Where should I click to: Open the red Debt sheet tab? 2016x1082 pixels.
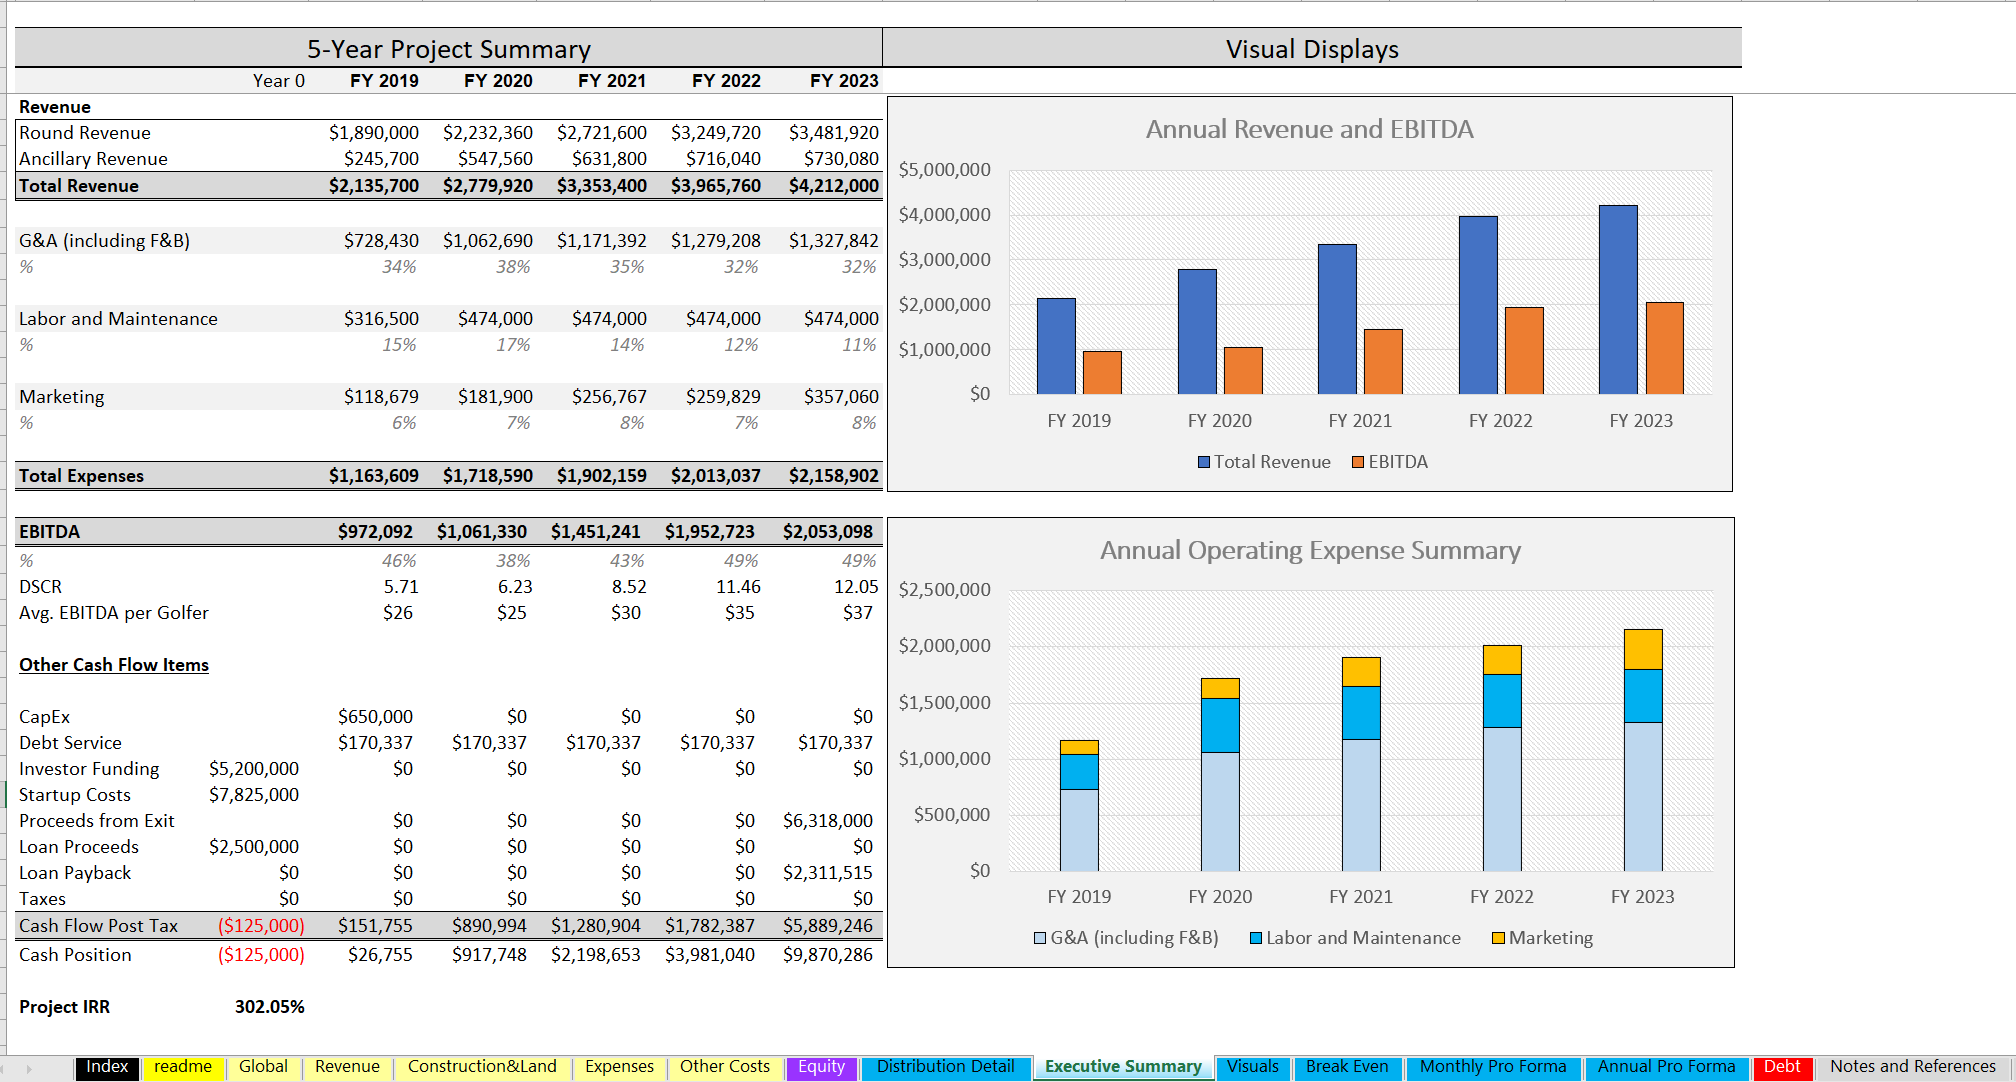[x=1782, y=1067]
